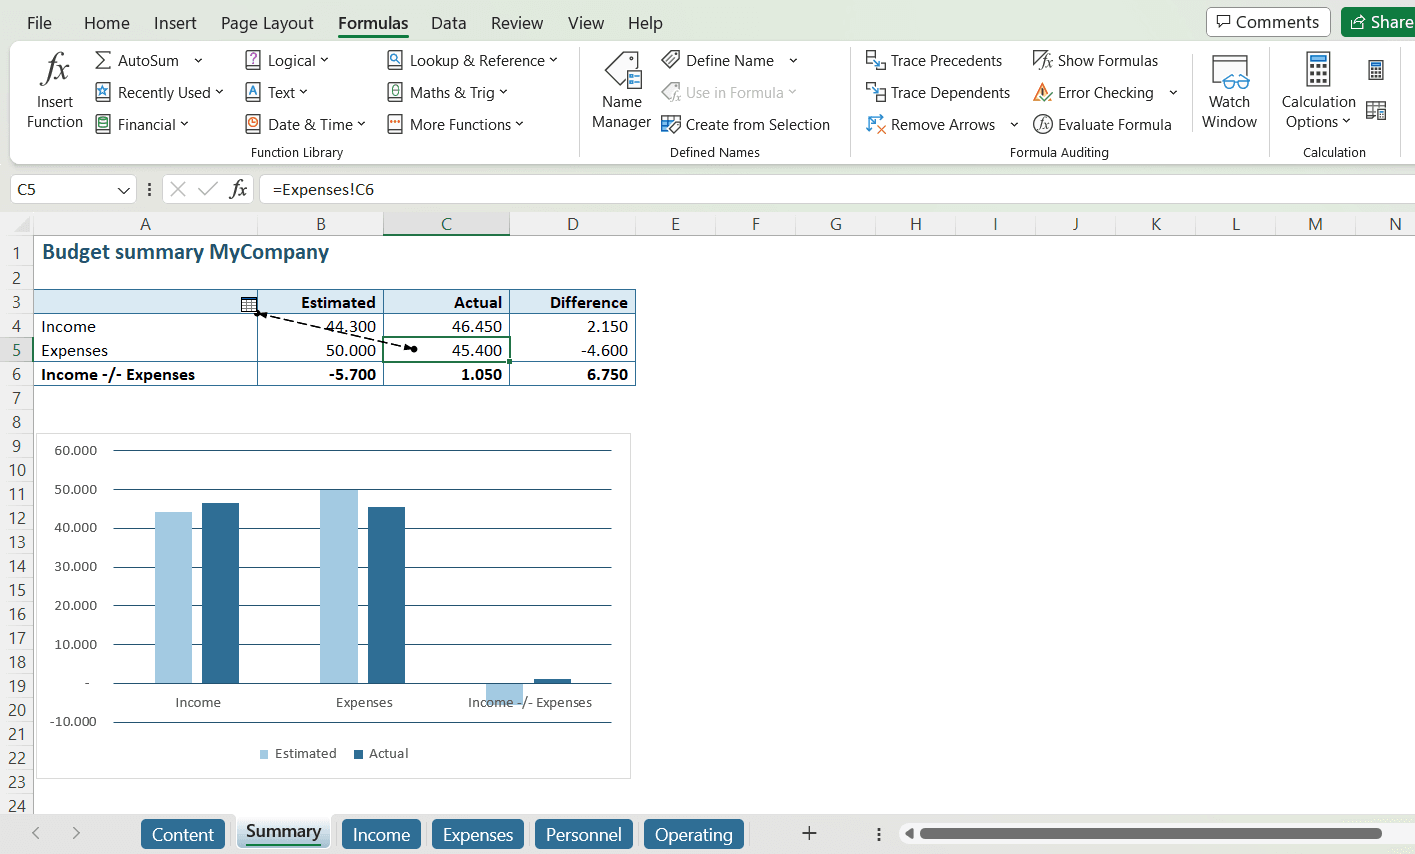Open the Expenses sheet tab

tap(477, 835)
